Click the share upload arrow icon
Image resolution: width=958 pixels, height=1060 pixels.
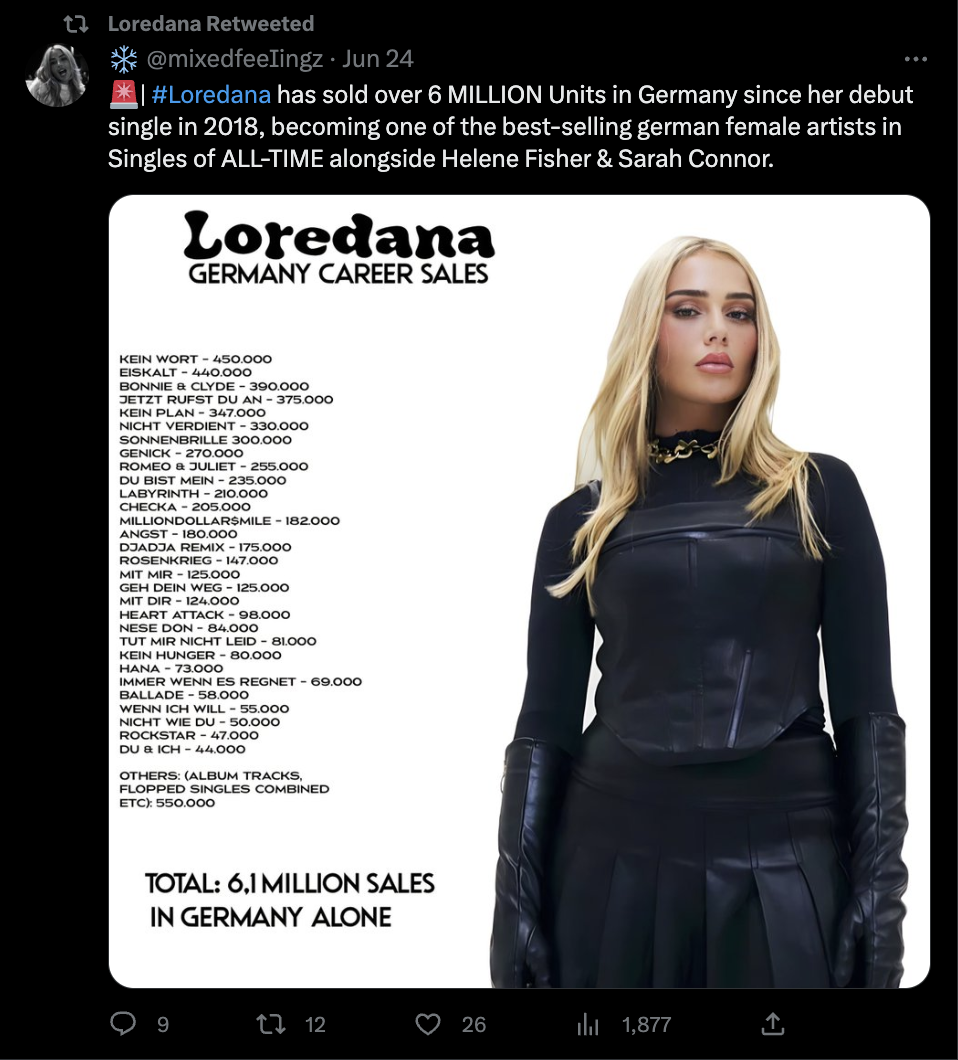[x=773, y=1023]
